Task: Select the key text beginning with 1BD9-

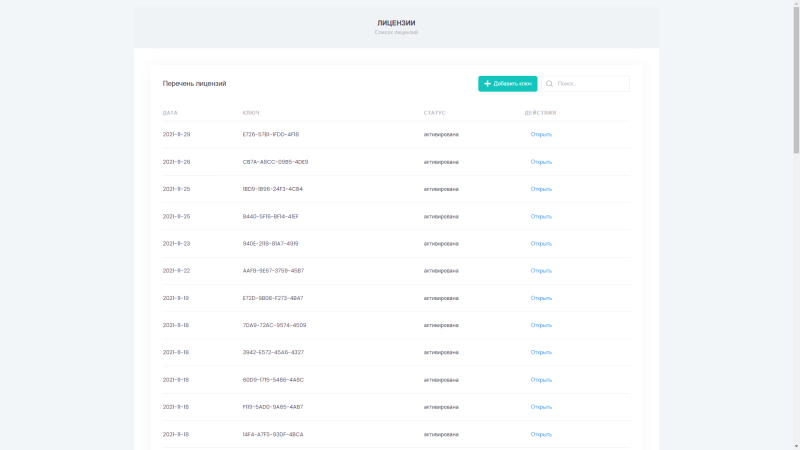Action: (272, 189)
